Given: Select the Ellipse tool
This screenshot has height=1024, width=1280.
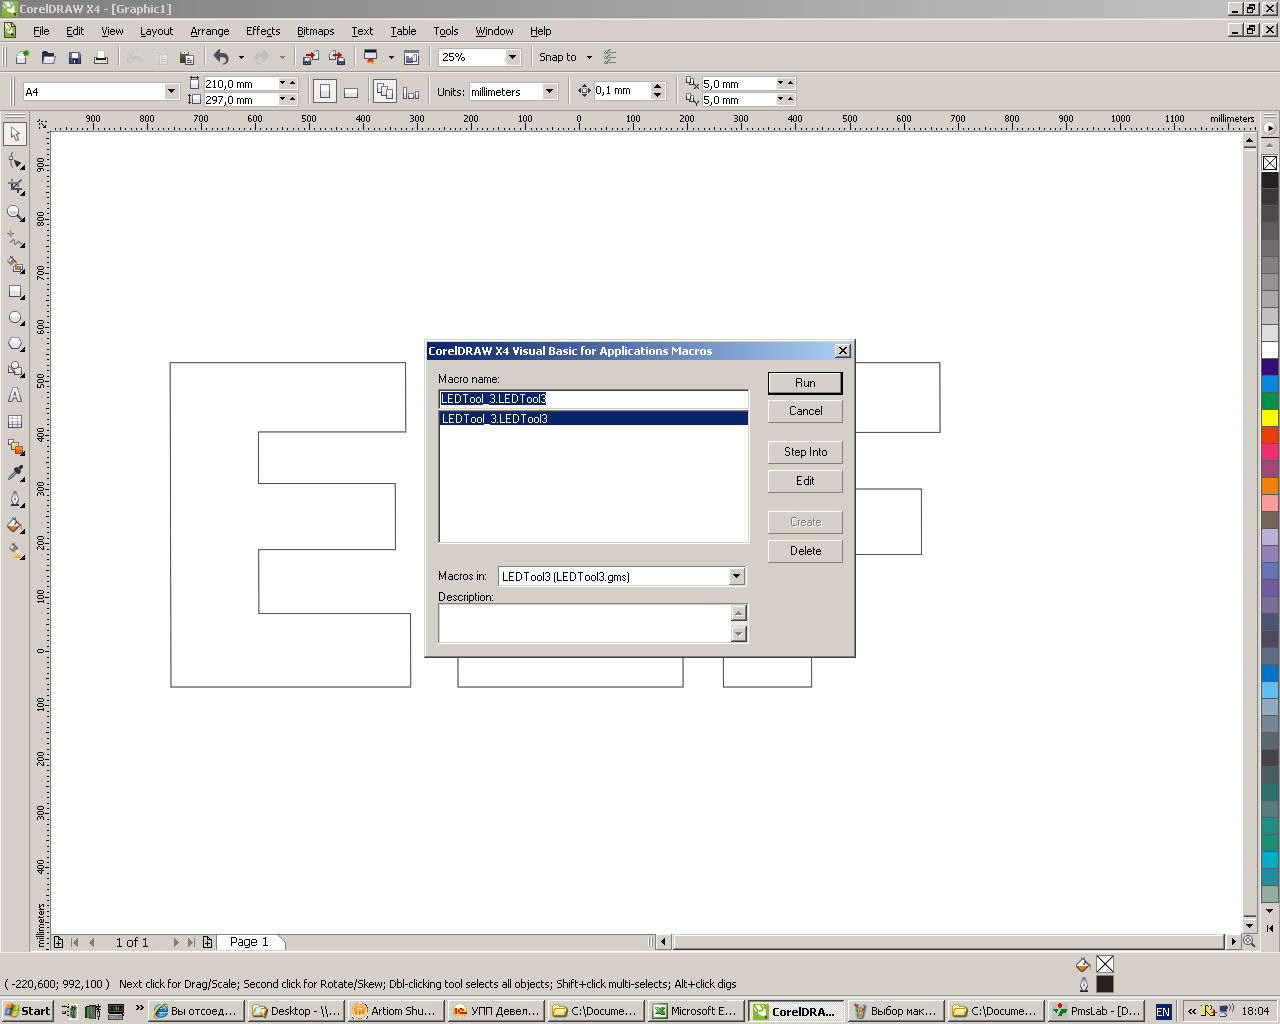Looking at the screenshot, I should coord(15,317).
